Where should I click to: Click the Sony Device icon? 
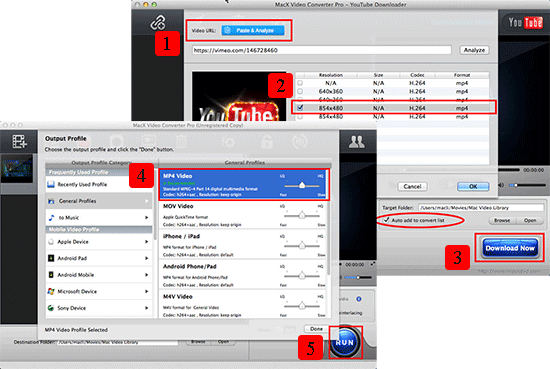51,308
